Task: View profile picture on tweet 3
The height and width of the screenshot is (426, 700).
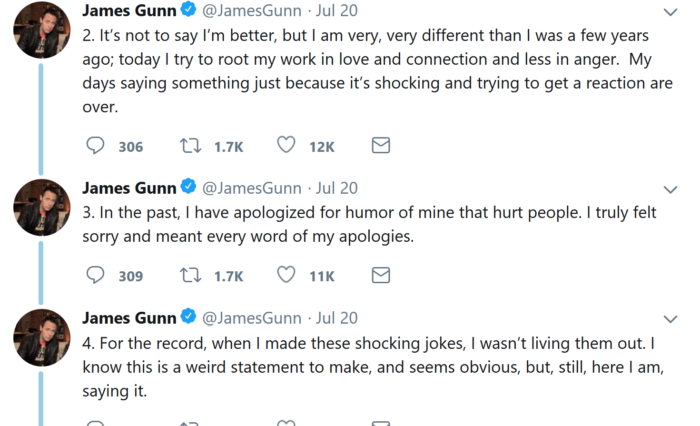Action: pyautogui.click(x=42, y=208)
